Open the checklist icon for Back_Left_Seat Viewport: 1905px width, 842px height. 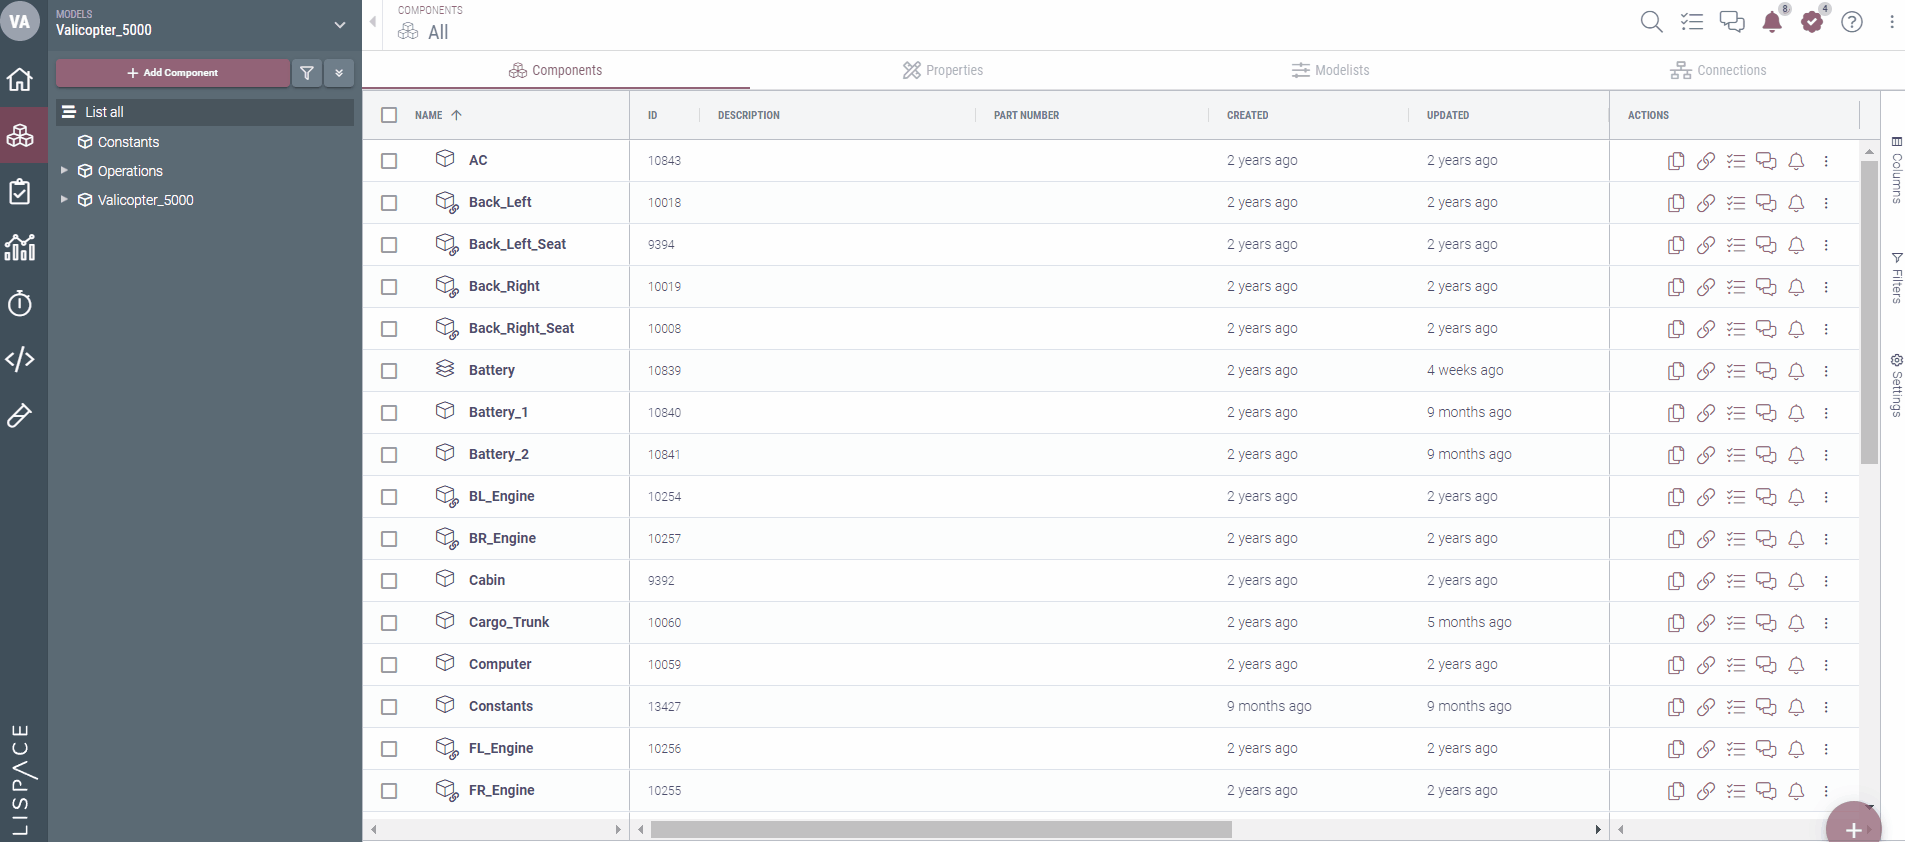(1736, 245)
